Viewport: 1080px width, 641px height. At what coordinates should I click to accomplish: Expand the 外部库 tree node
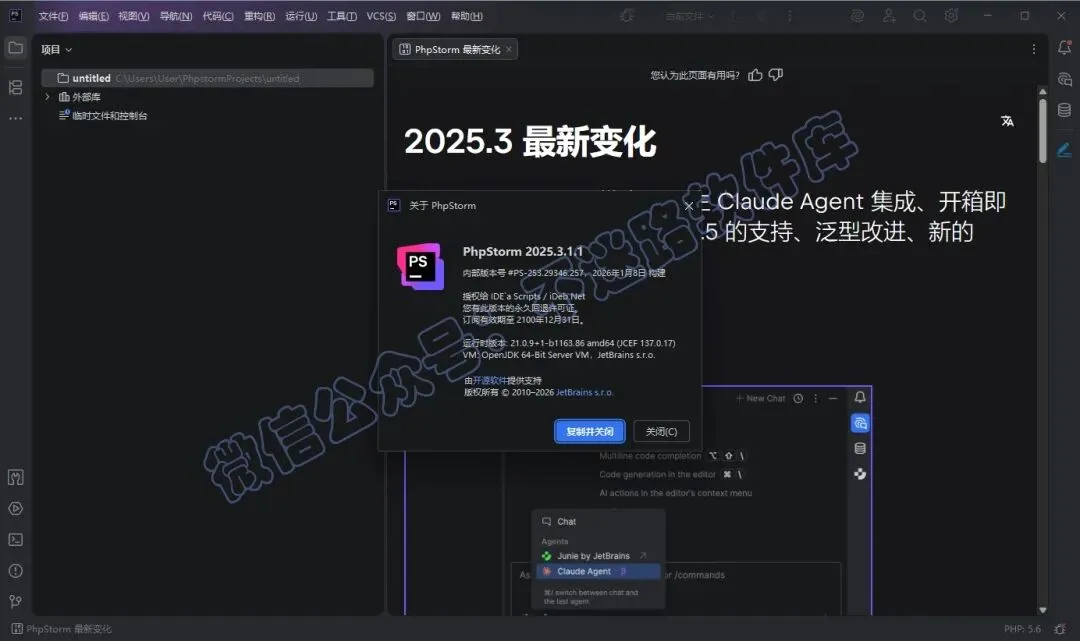tap(47, 97)
